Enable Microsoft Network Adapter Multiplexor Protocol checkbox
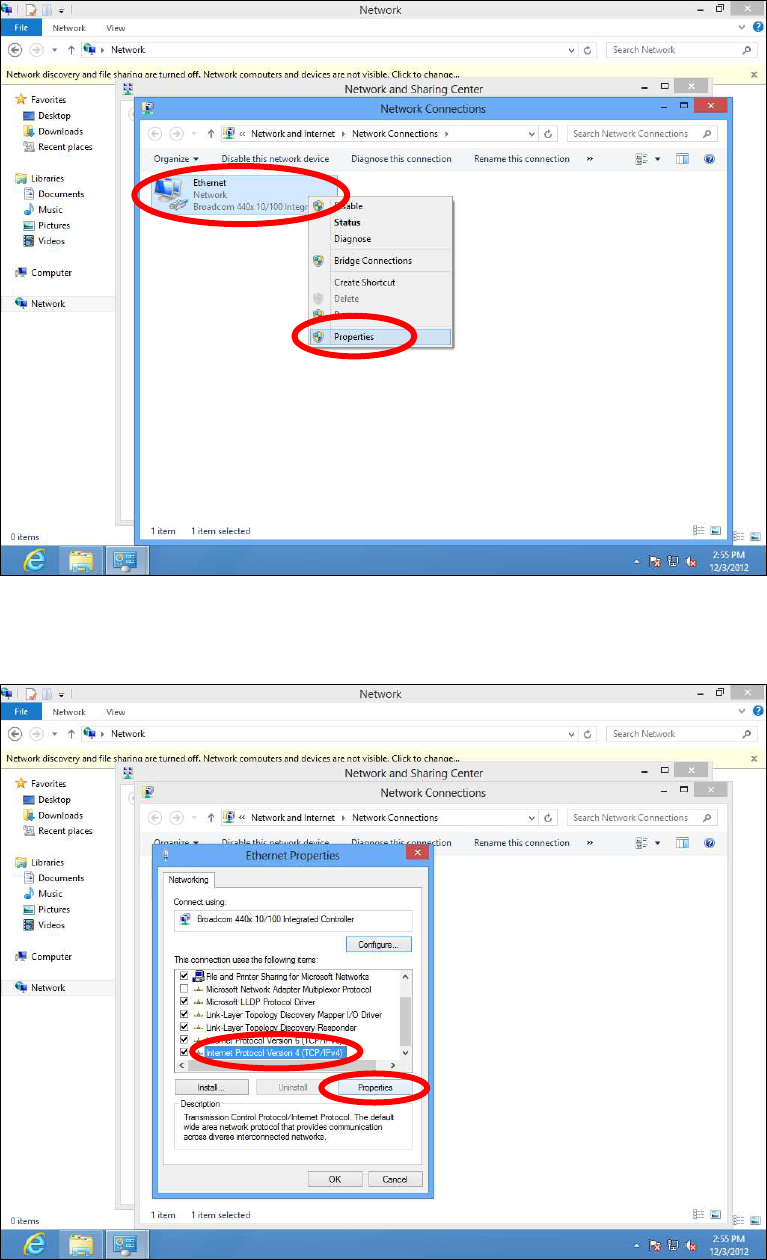The width and height of the screenshot is (767, 1260). coord(183,989)
